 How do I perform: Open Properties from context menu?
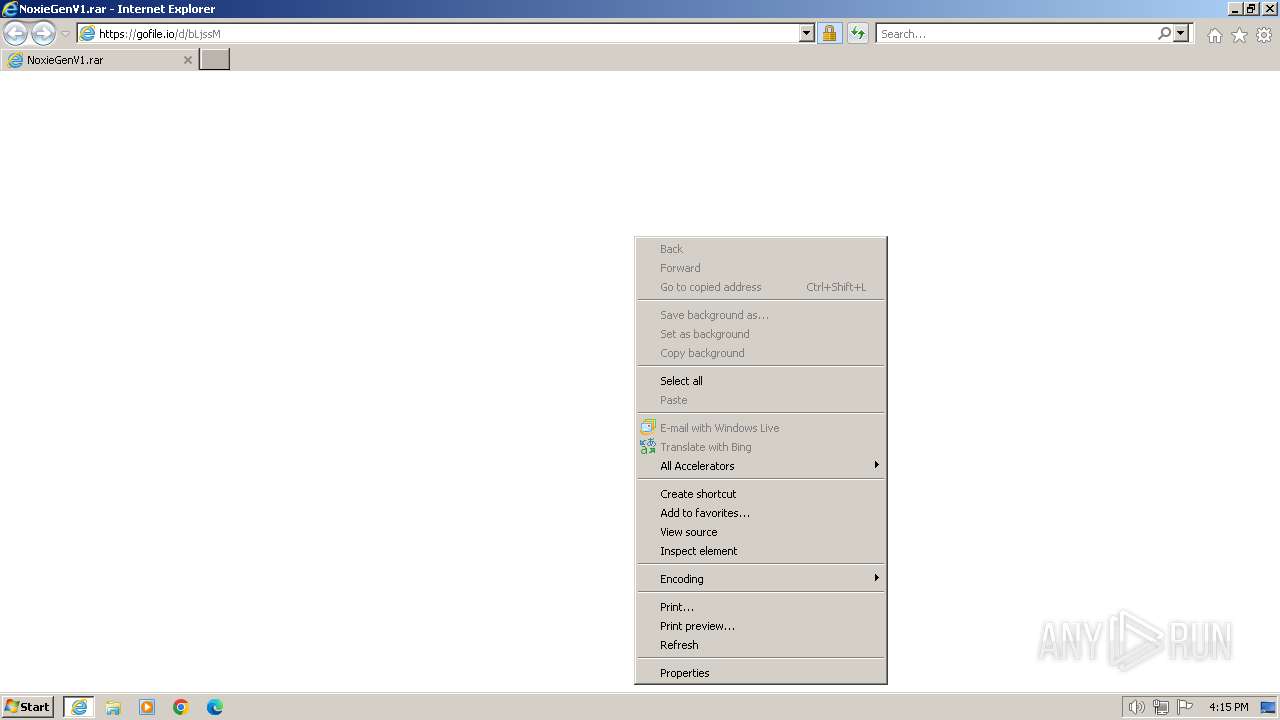pyautogui.click(x=761, y=673)
